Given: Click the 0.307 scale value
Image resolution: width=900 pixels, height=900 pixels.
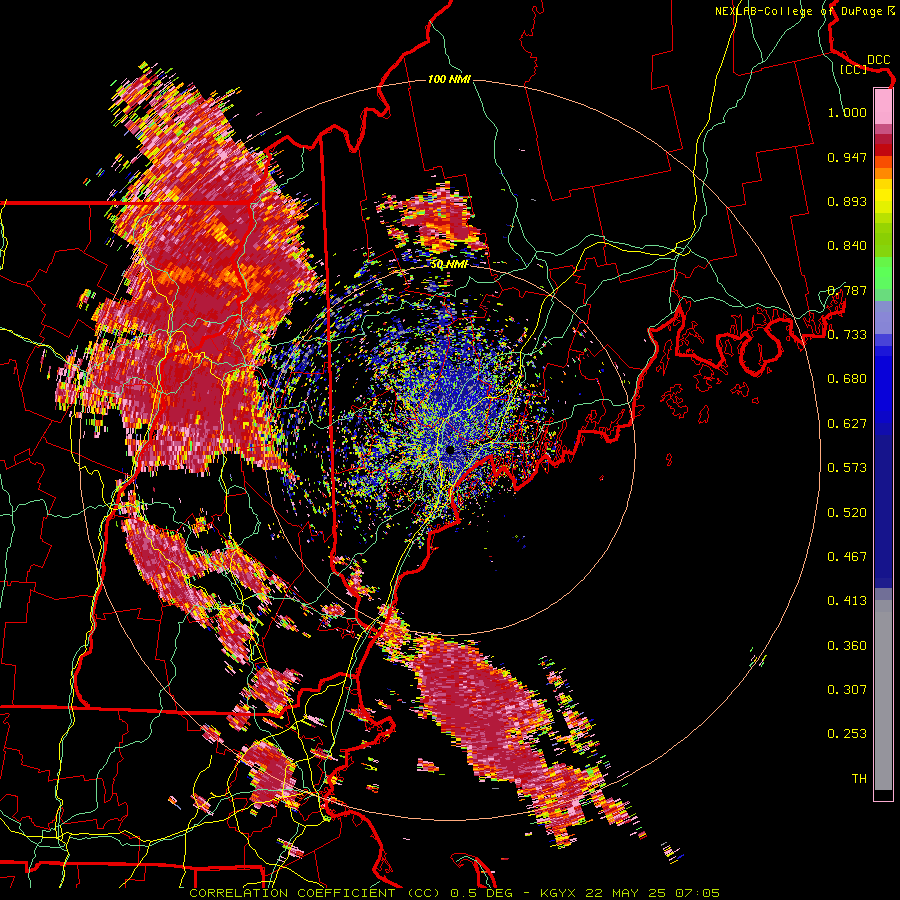Looking at the screenshot, I should click(x=847, y=690).
